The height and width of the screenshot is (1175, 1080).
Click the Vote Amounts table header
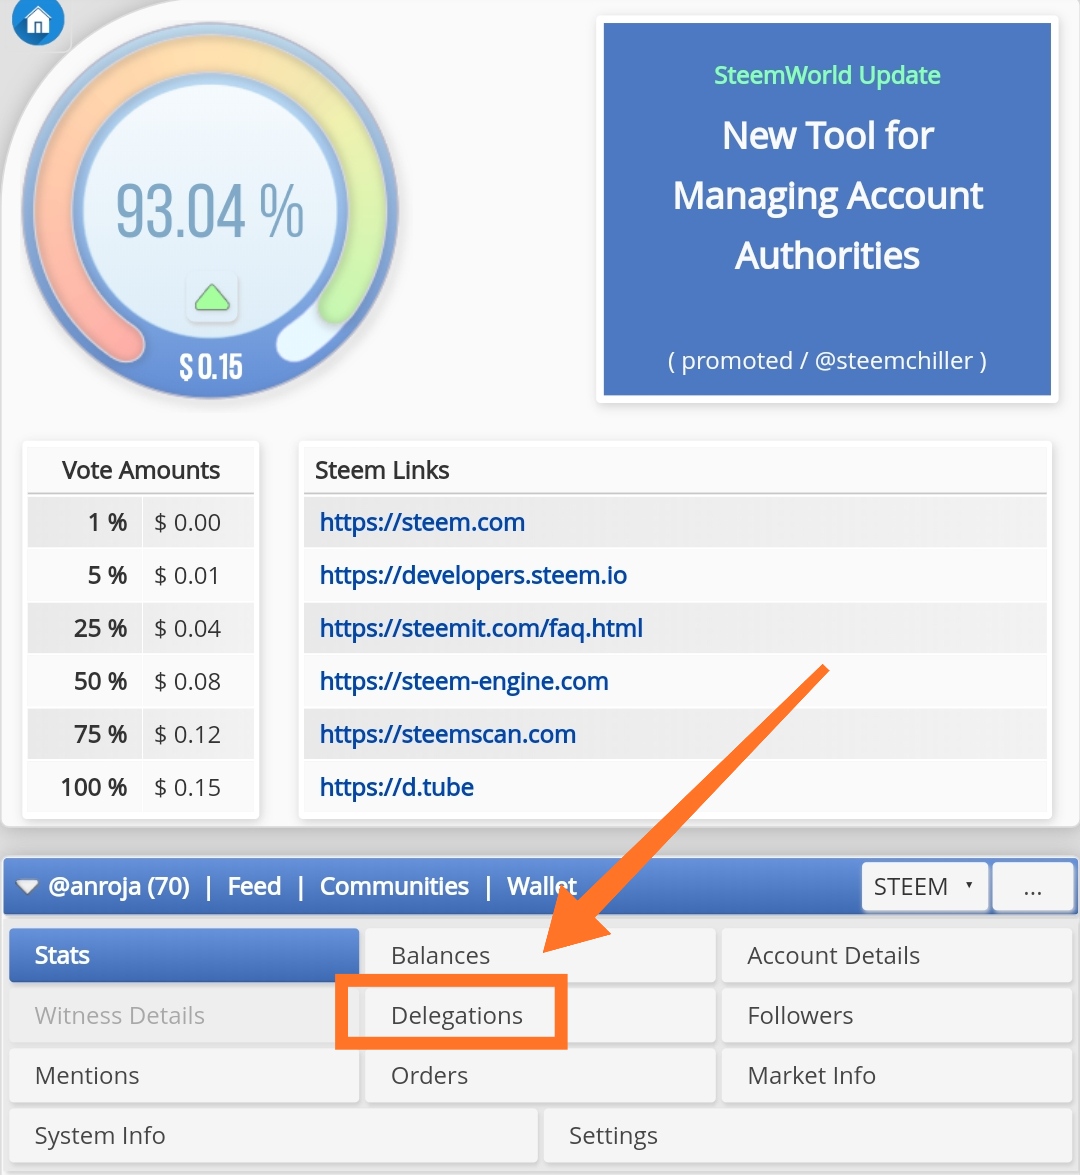pyautogui.click(x=141, y=470)
